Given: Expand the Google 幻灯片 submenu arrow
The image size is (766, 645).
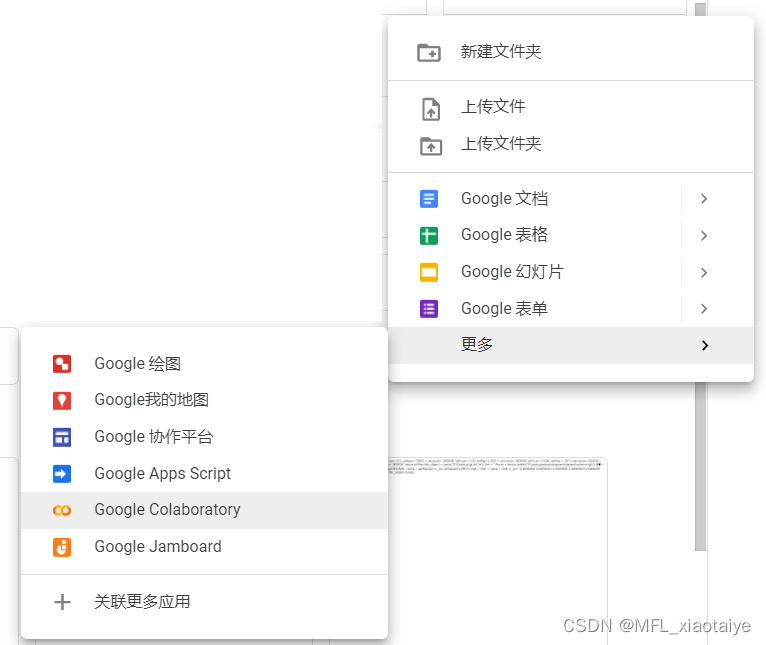Looking at the screenshot, I should coord(704,272).
